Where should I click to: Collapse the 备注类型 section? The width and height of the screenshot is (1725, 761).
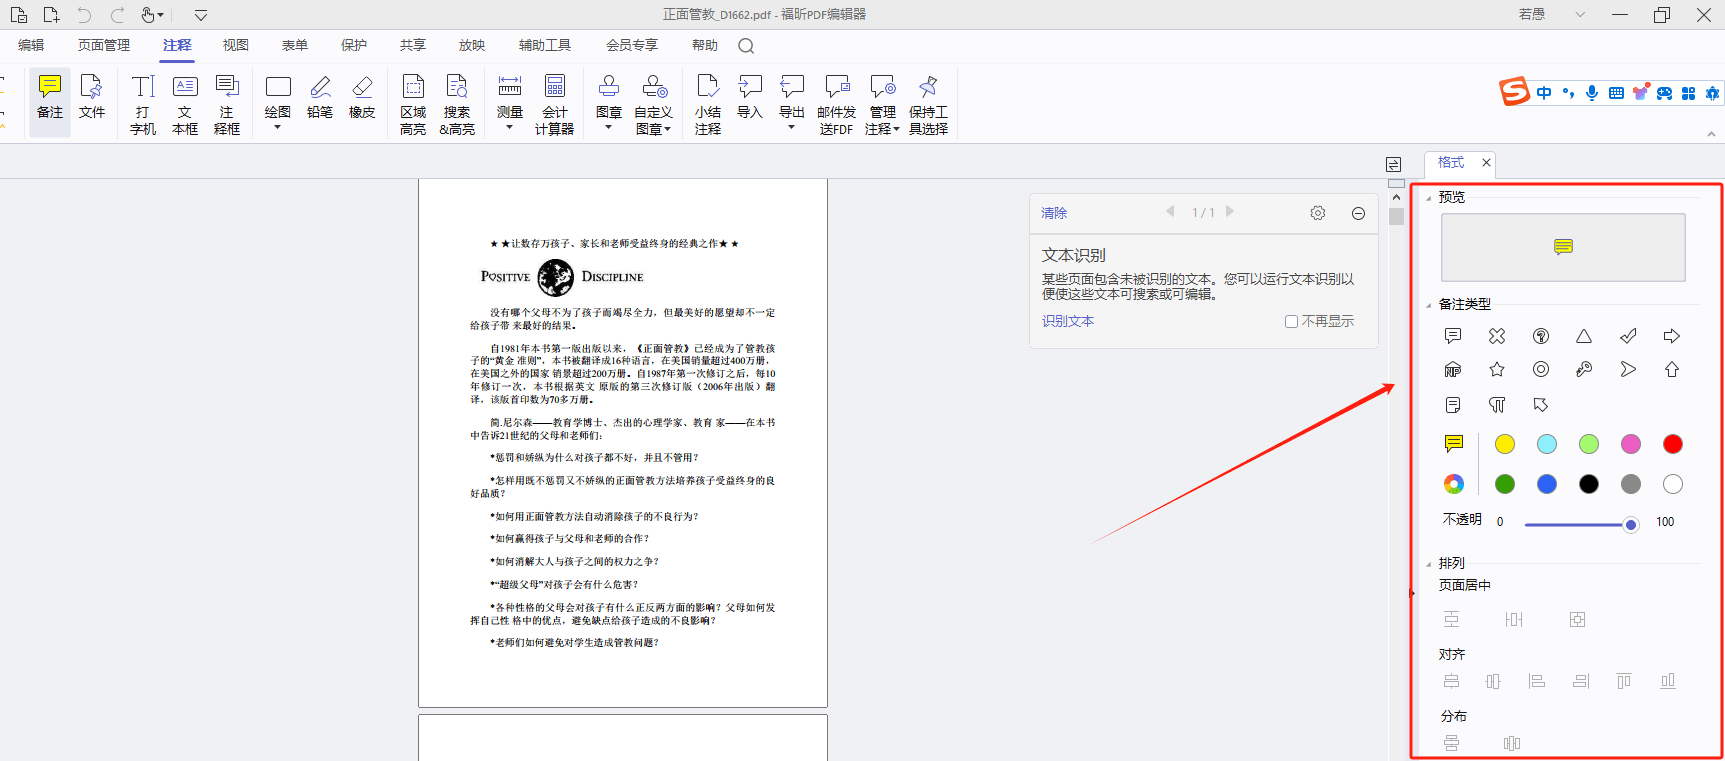coord(1428,305)
